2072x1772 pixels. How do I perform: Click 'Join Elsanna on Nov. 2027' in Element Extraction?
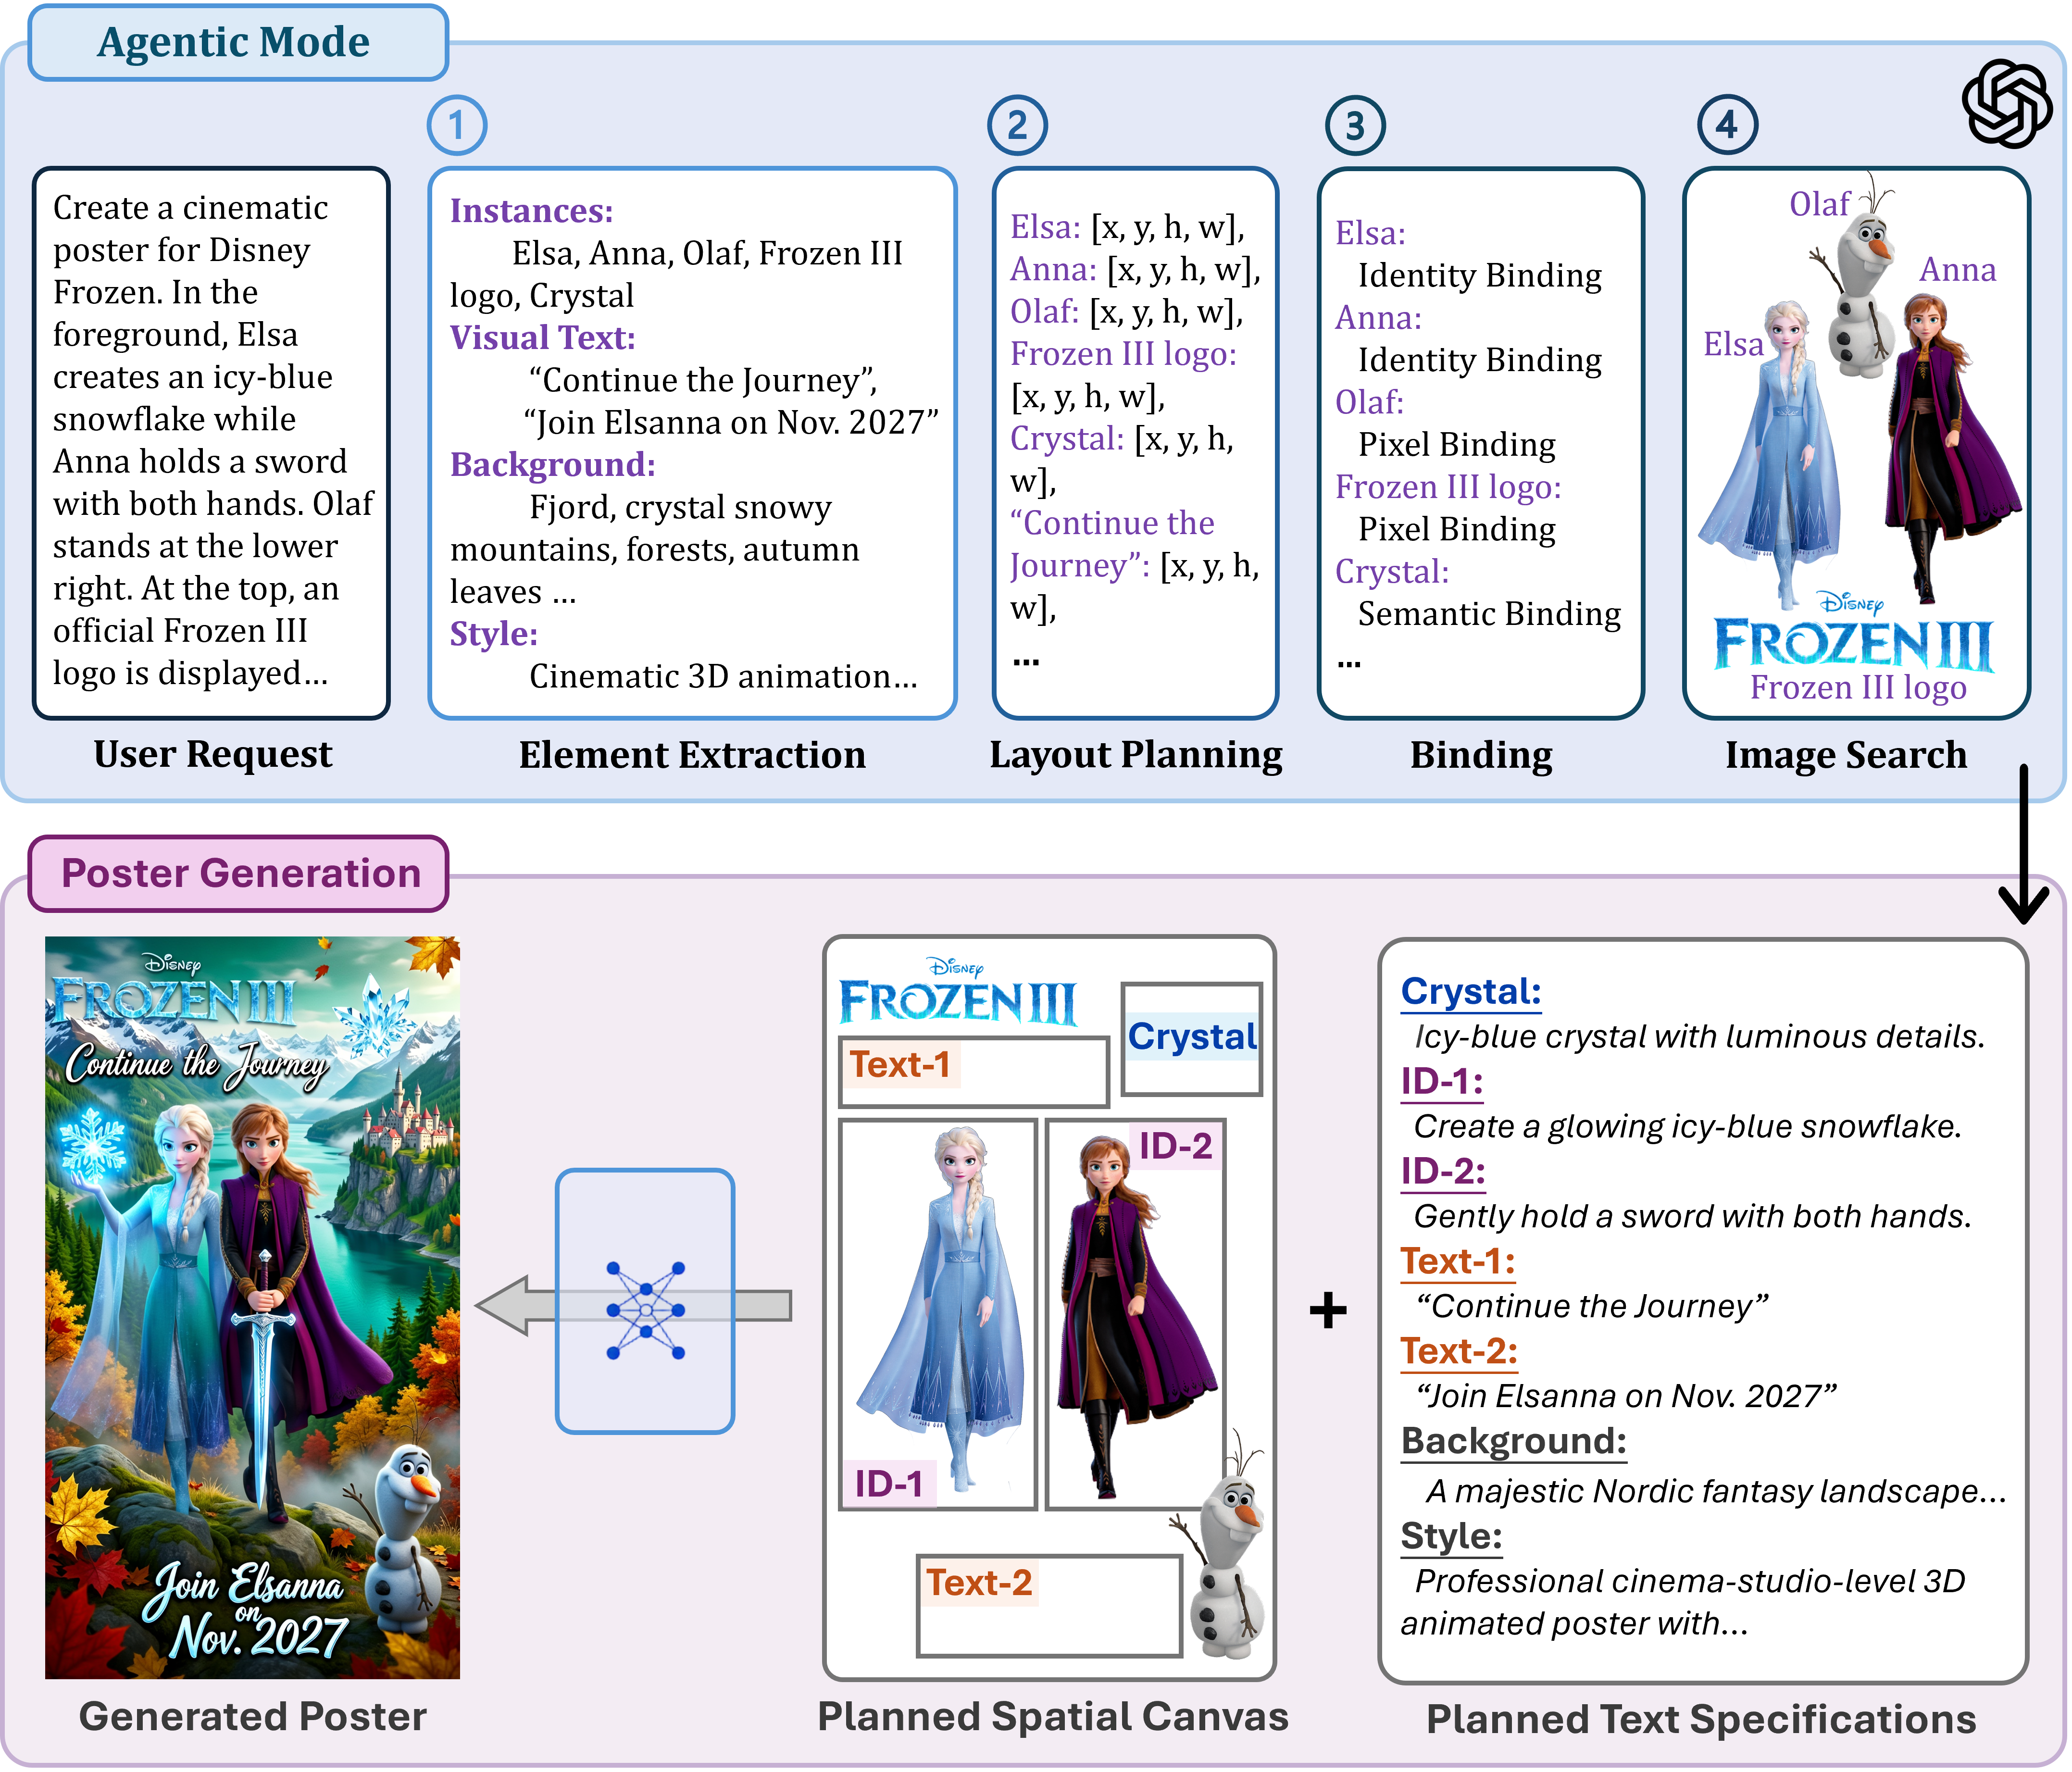731,423
